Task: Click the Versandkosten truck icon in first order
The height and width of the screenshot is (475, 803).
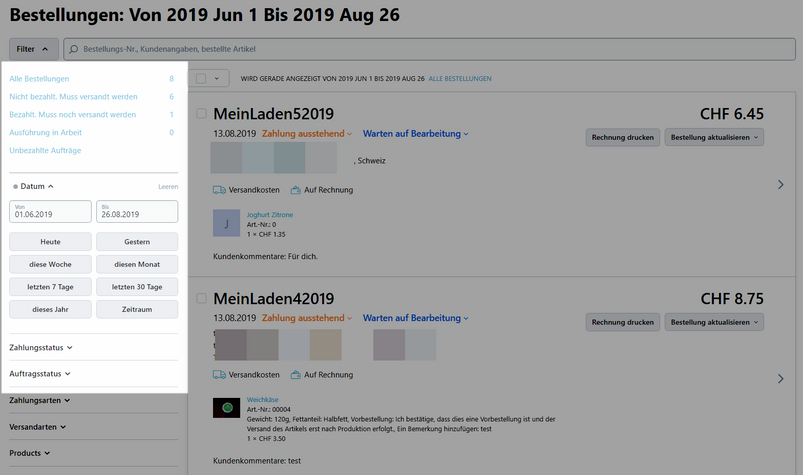Action: coord(219,190)
